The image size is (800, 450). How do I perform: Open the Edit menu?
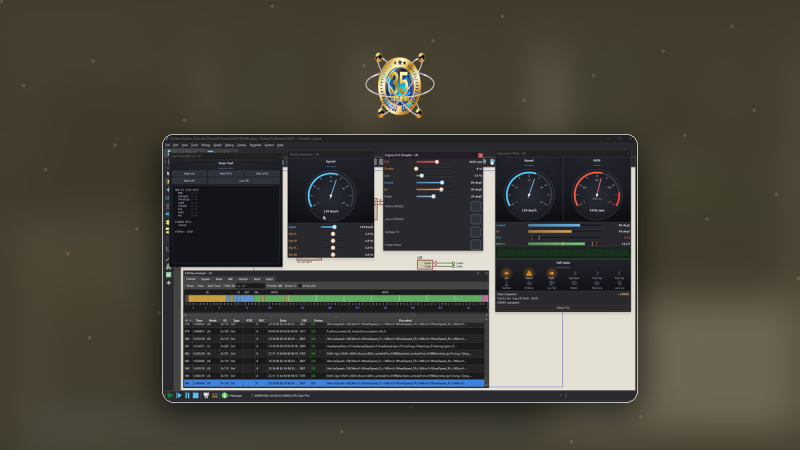(176, 145)
